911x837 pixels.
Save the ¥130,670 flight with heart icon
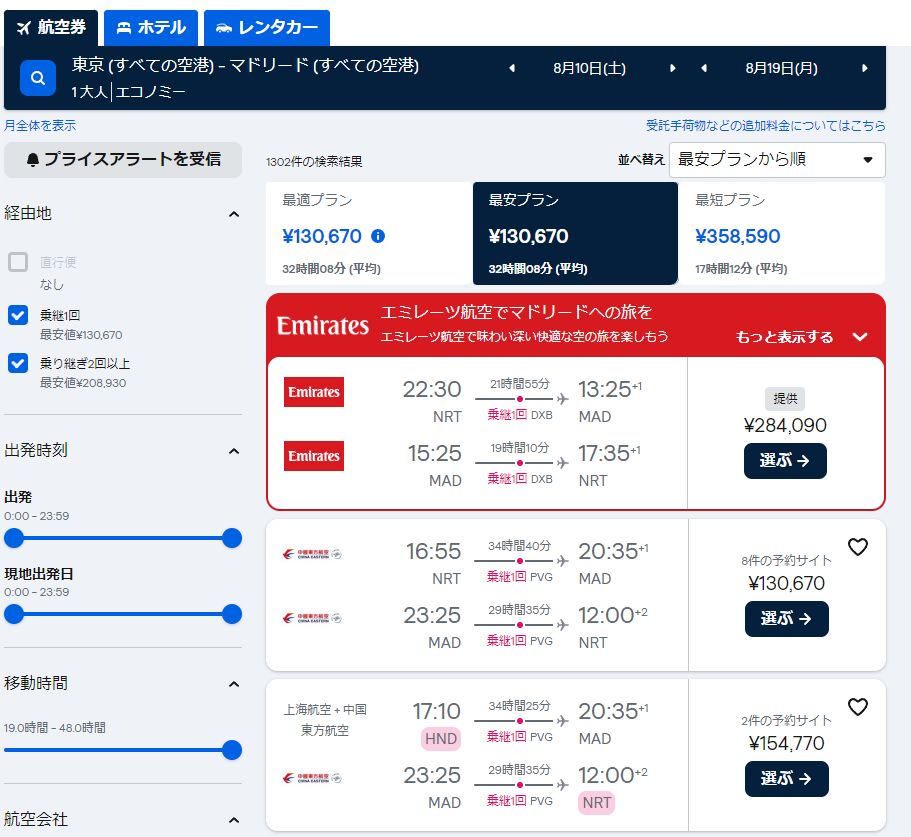point(858,547)
